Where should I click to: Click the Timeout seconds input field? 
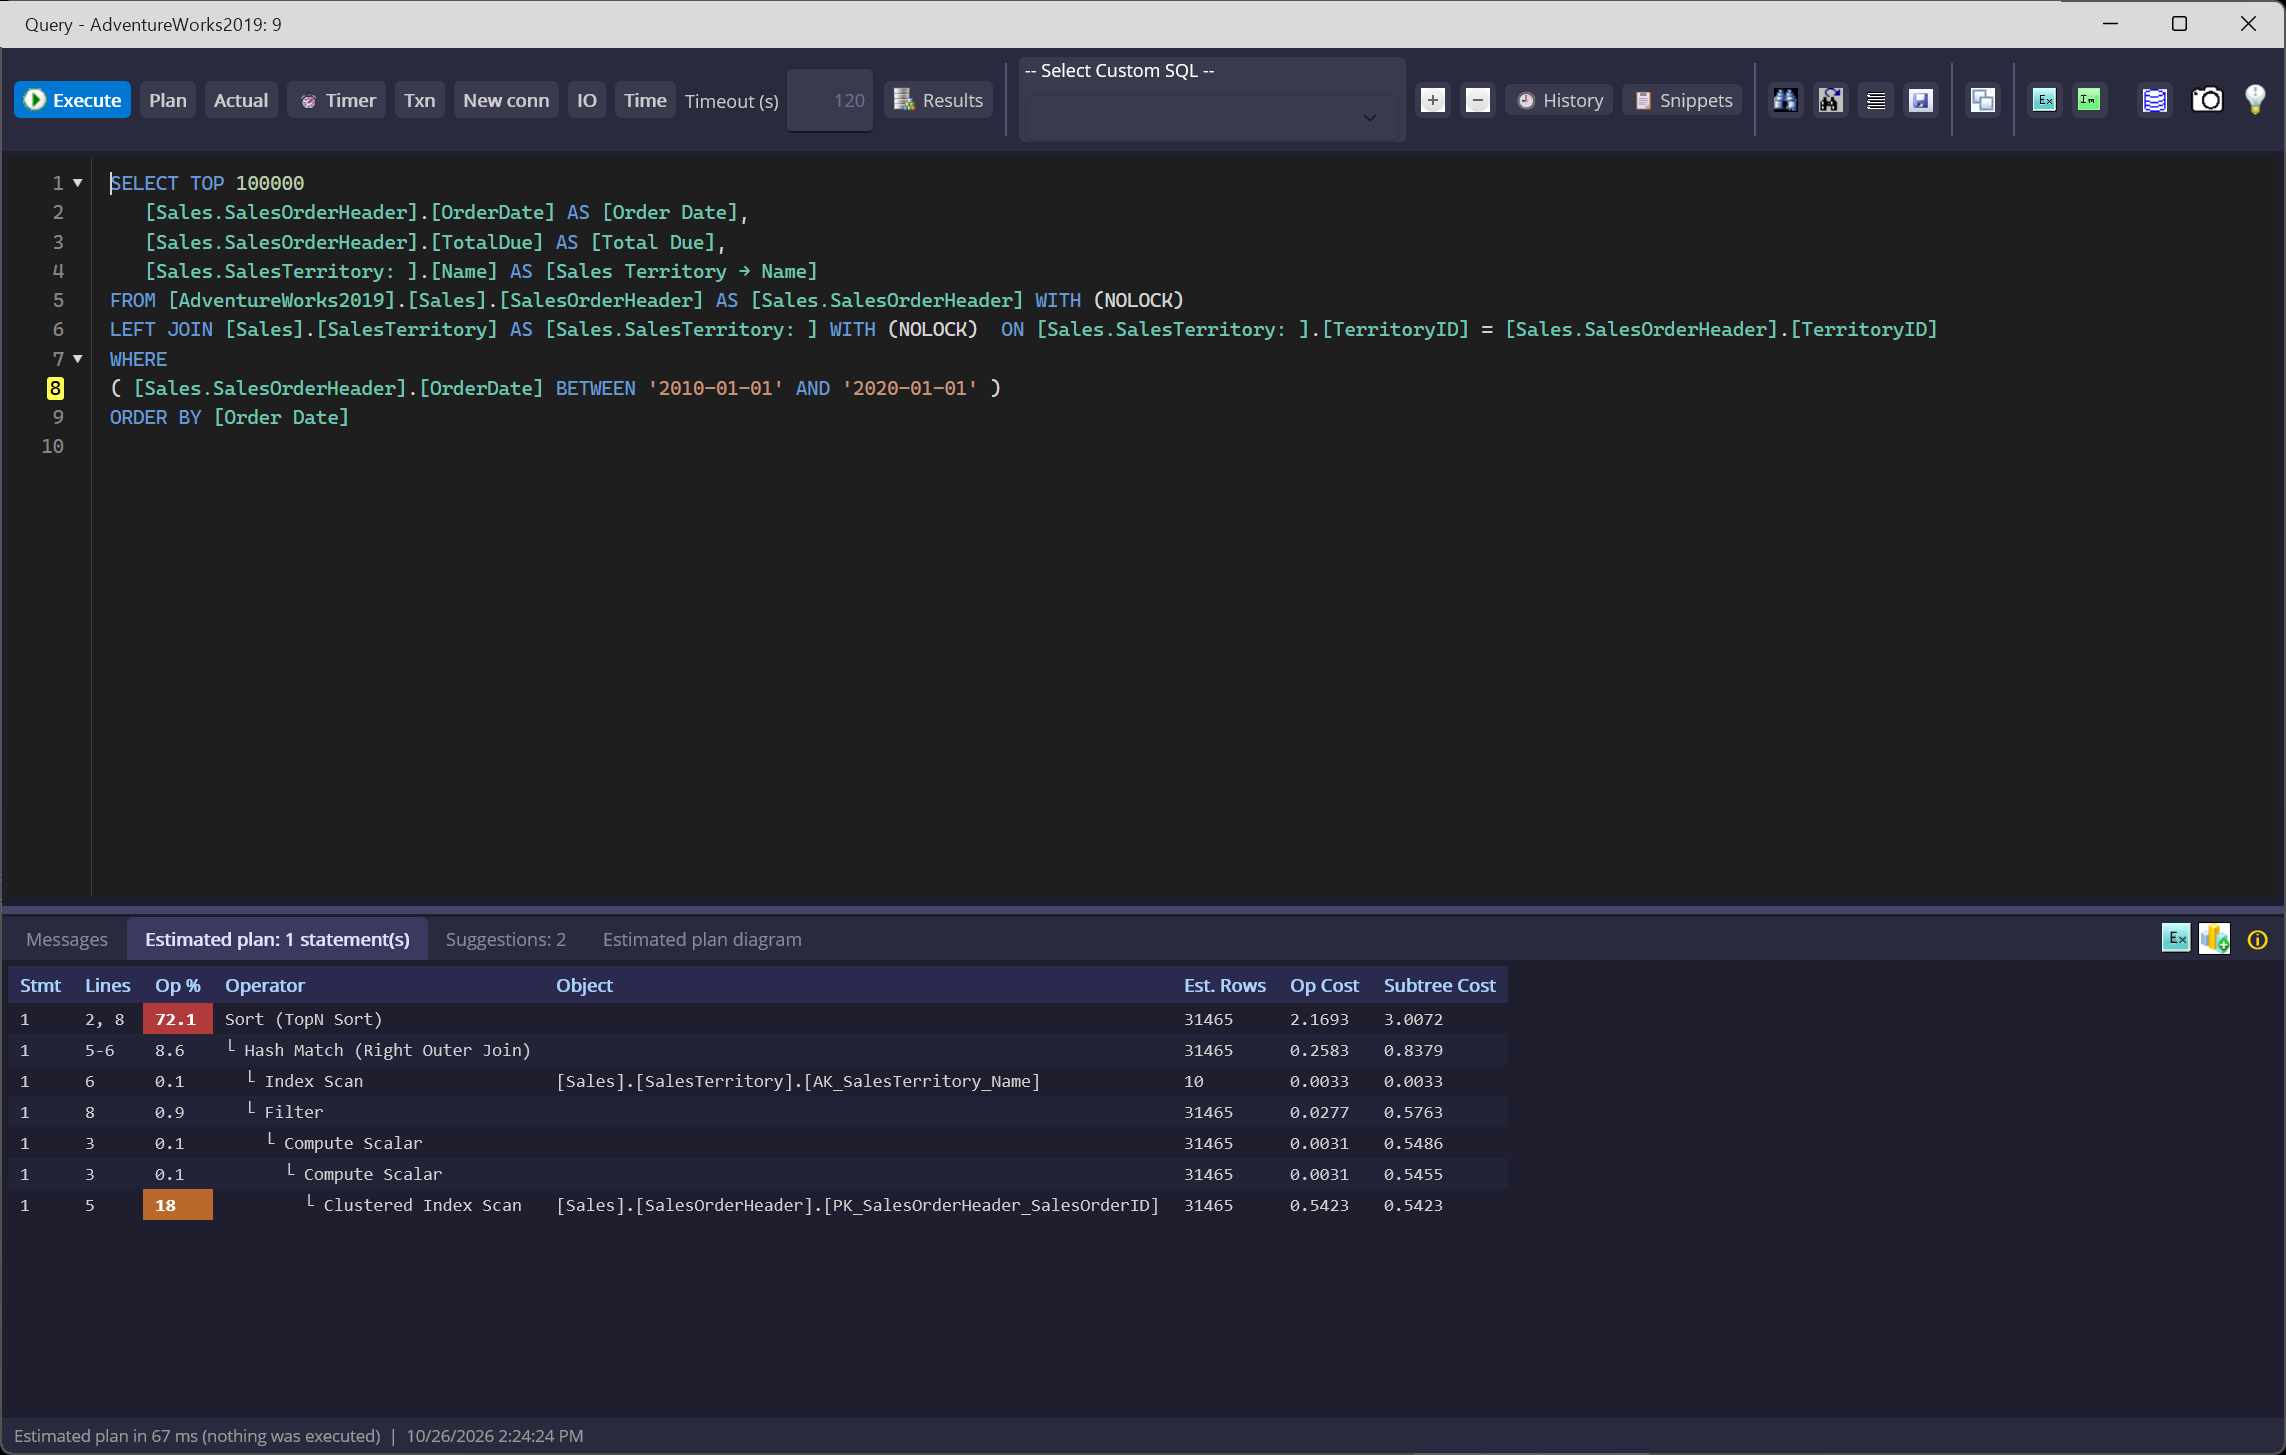click(x=830, y=100)
